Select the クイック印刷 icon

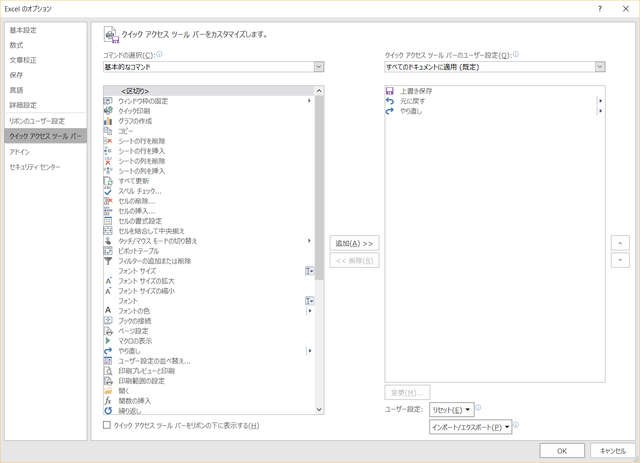click(x=108, y=111)
